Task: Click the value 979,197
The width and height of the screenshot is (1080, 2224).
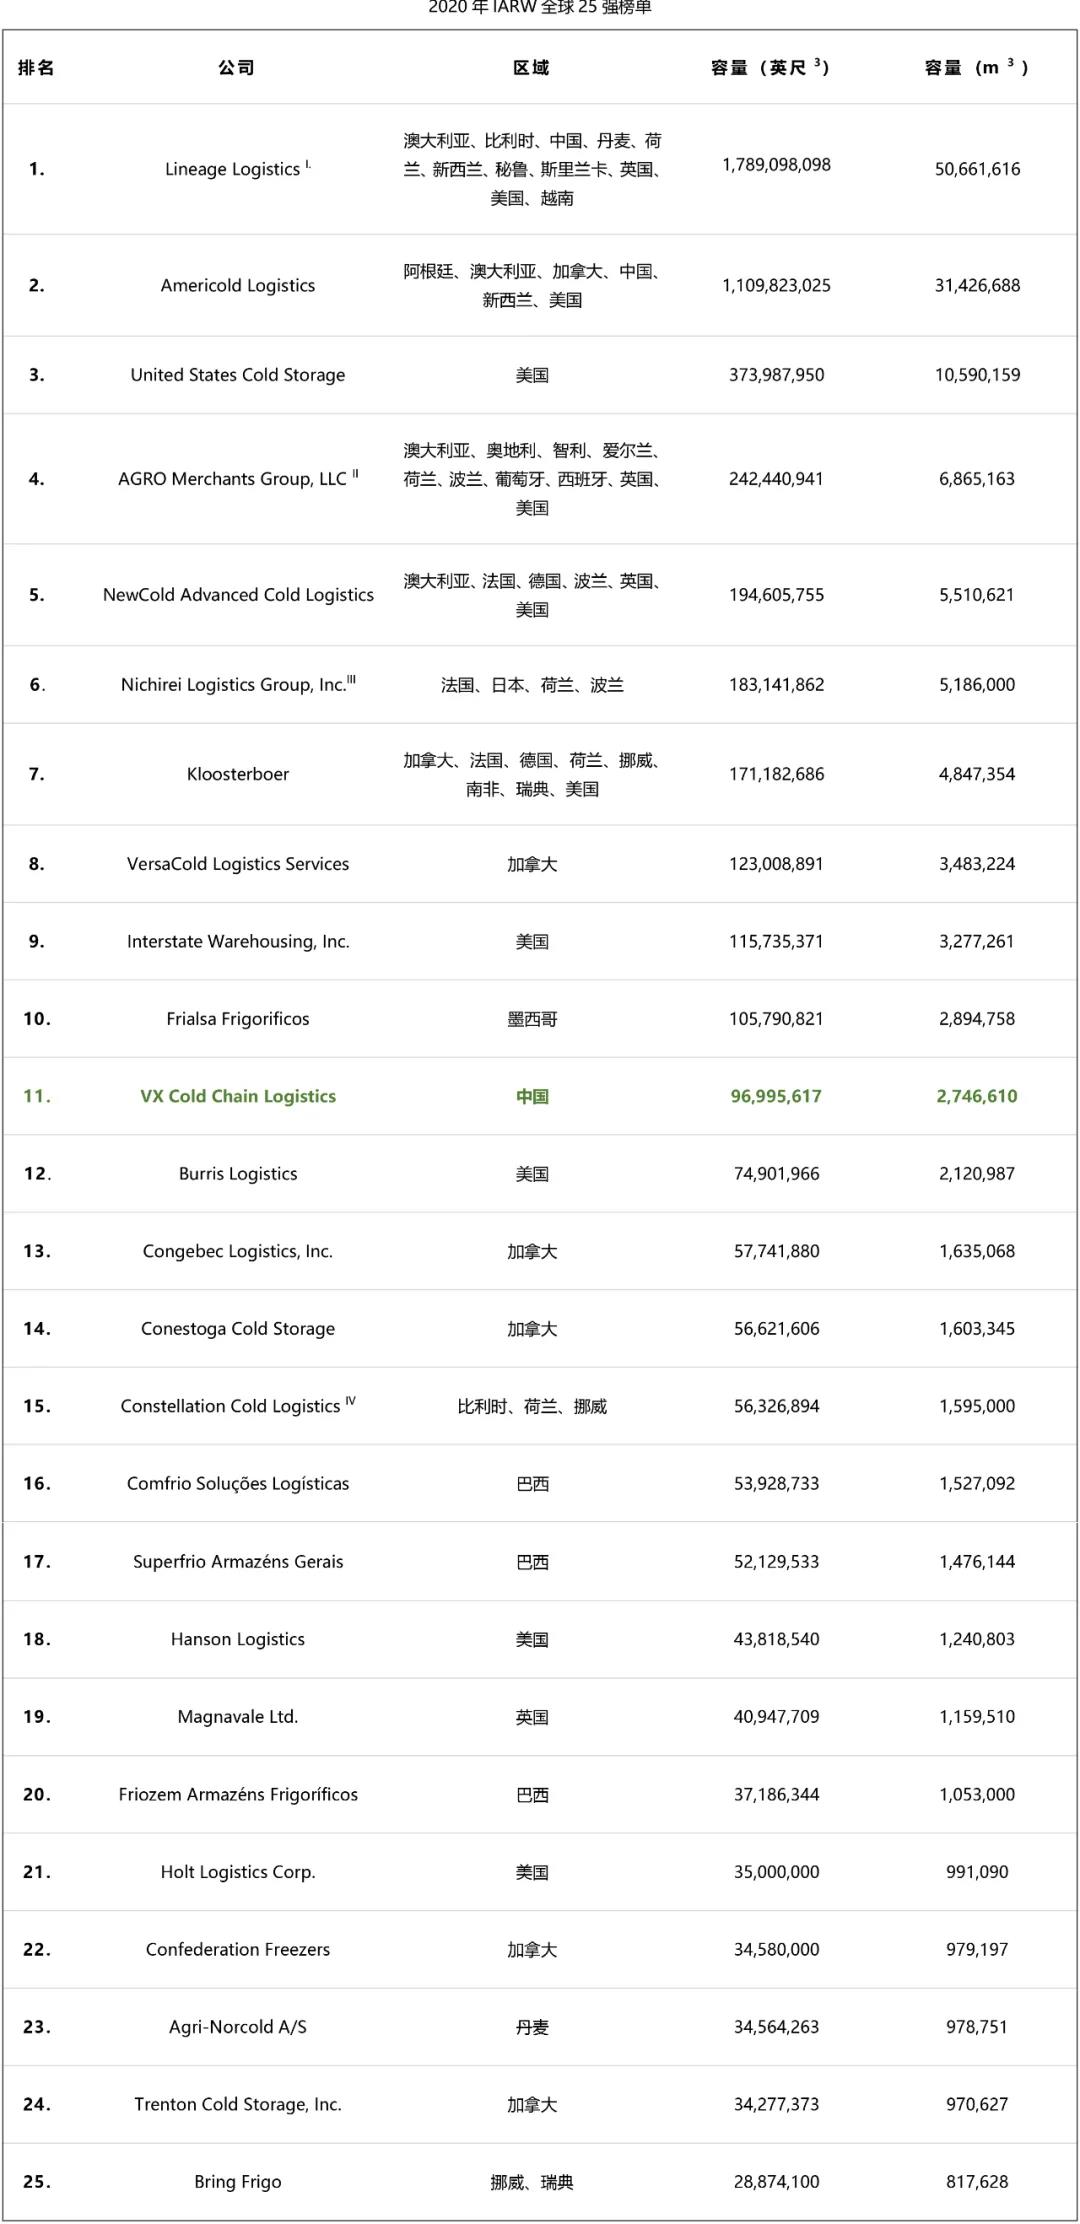Action: (977, 1949)
